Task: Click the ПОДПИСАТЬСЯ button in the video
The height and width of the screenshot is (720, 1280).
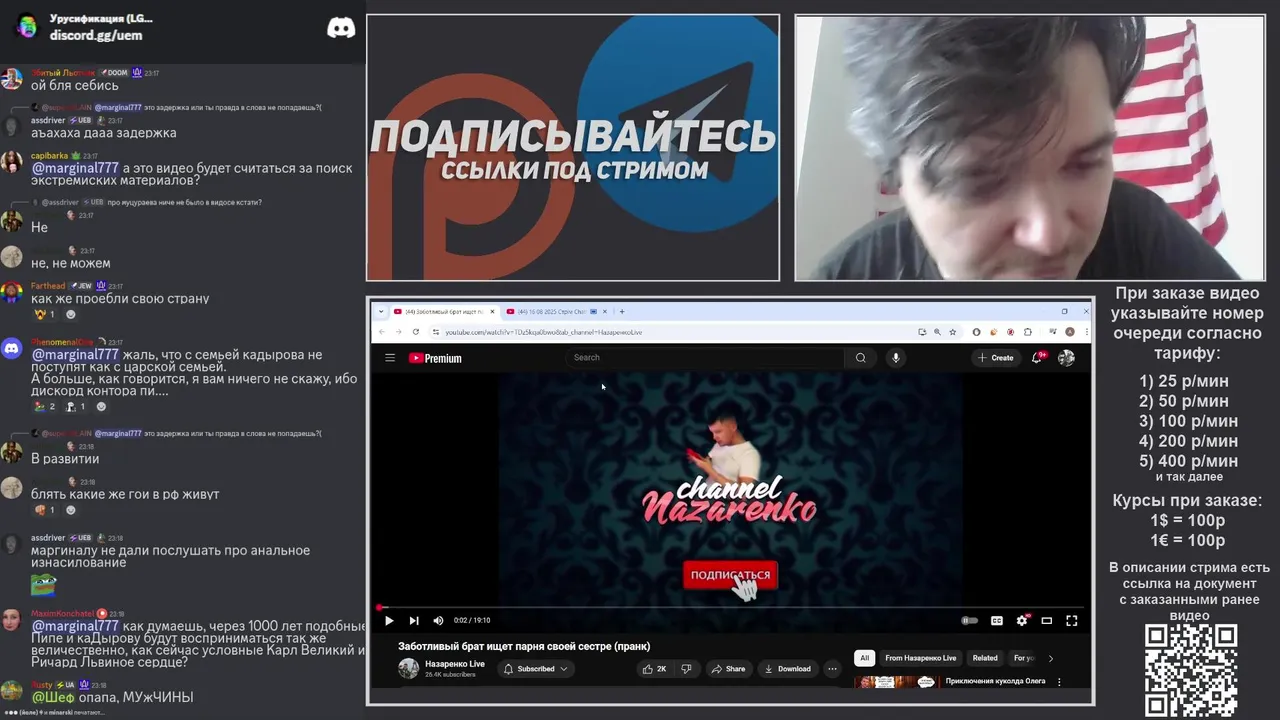Action: 730,575
